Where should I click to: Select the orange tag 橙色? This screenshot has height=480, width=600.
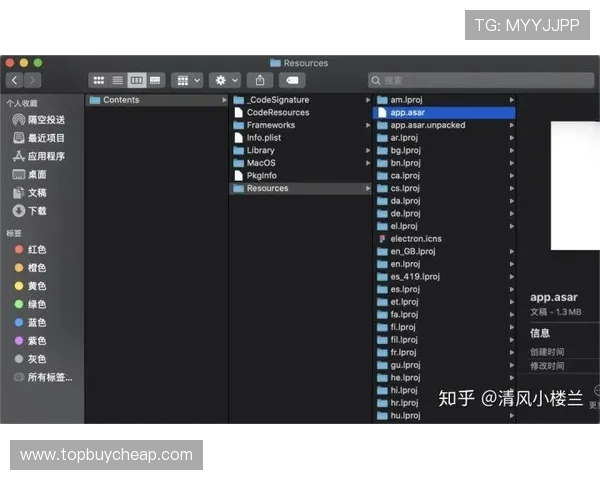(30, 268)
